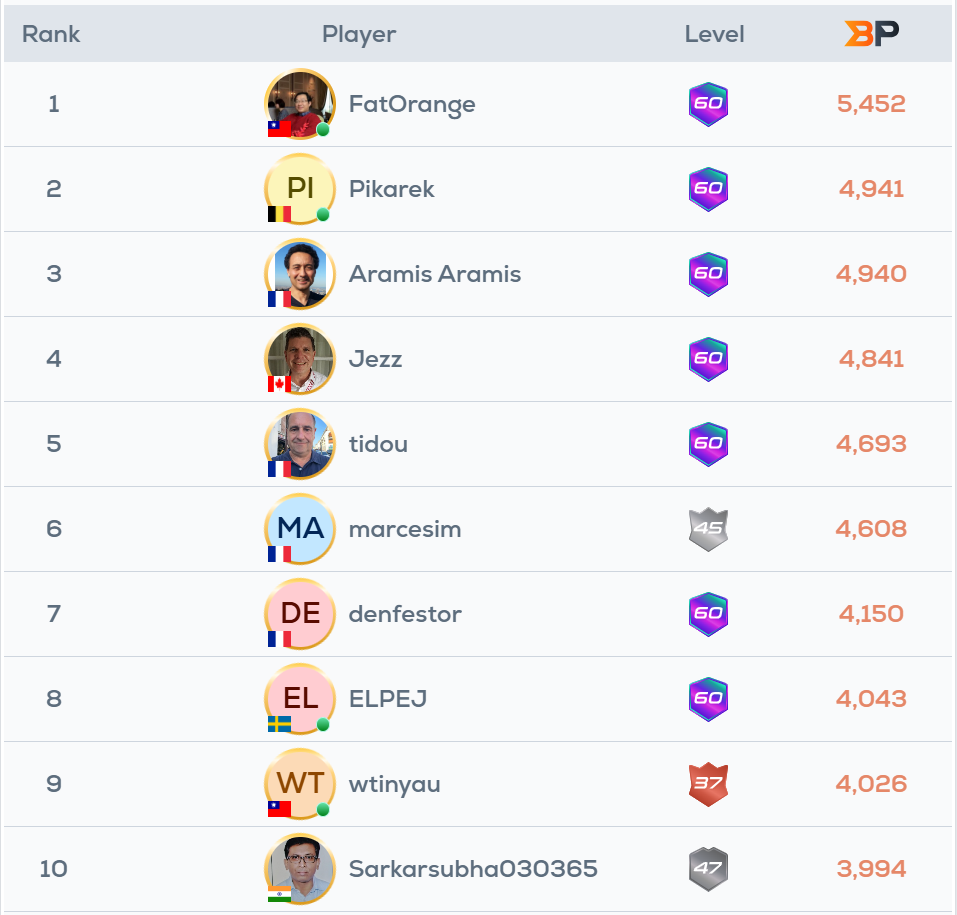Click the Level column header
The height and width of the screenshot is (915, 957).
[714, 33]
